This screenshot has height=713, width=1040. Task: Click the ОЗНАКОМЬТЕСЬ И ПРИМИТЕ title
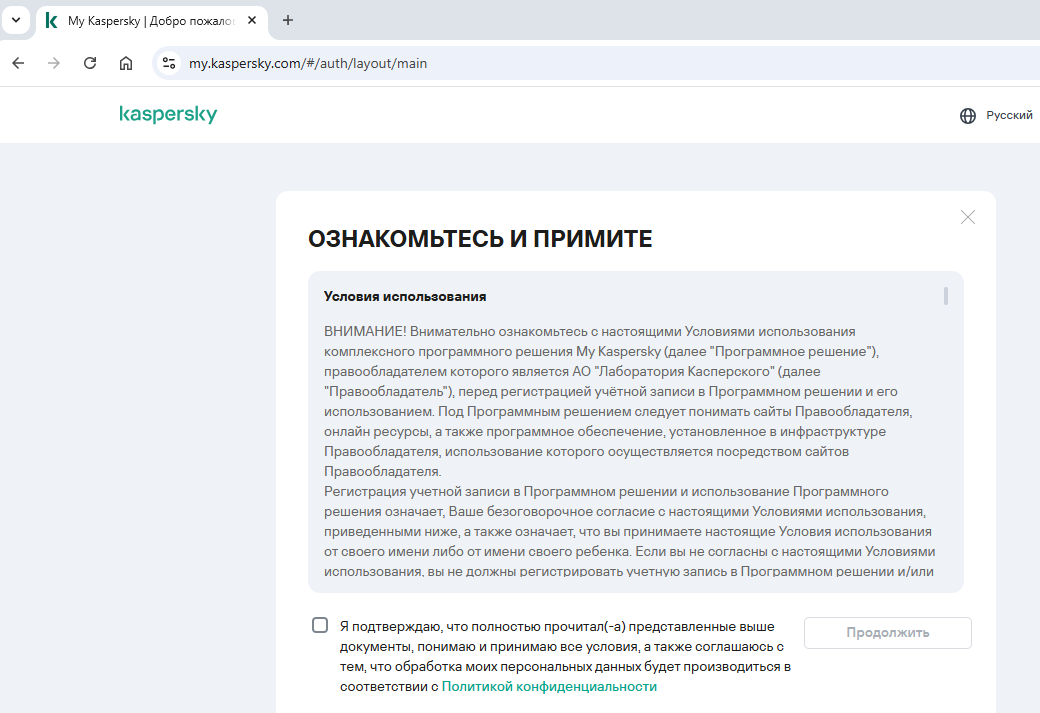point(480,239)
